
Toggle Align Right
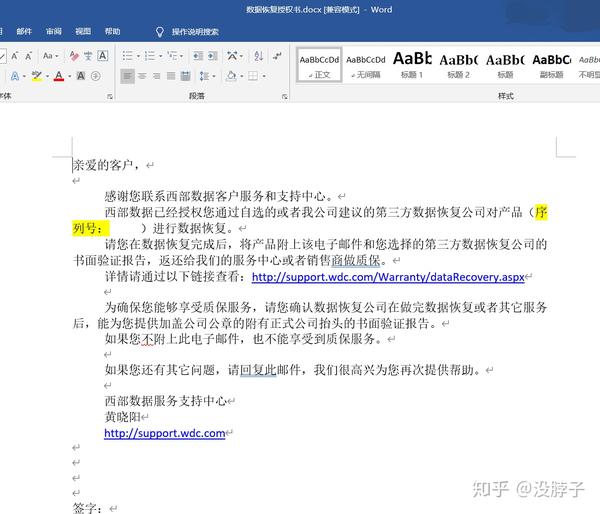coord(157,76)
